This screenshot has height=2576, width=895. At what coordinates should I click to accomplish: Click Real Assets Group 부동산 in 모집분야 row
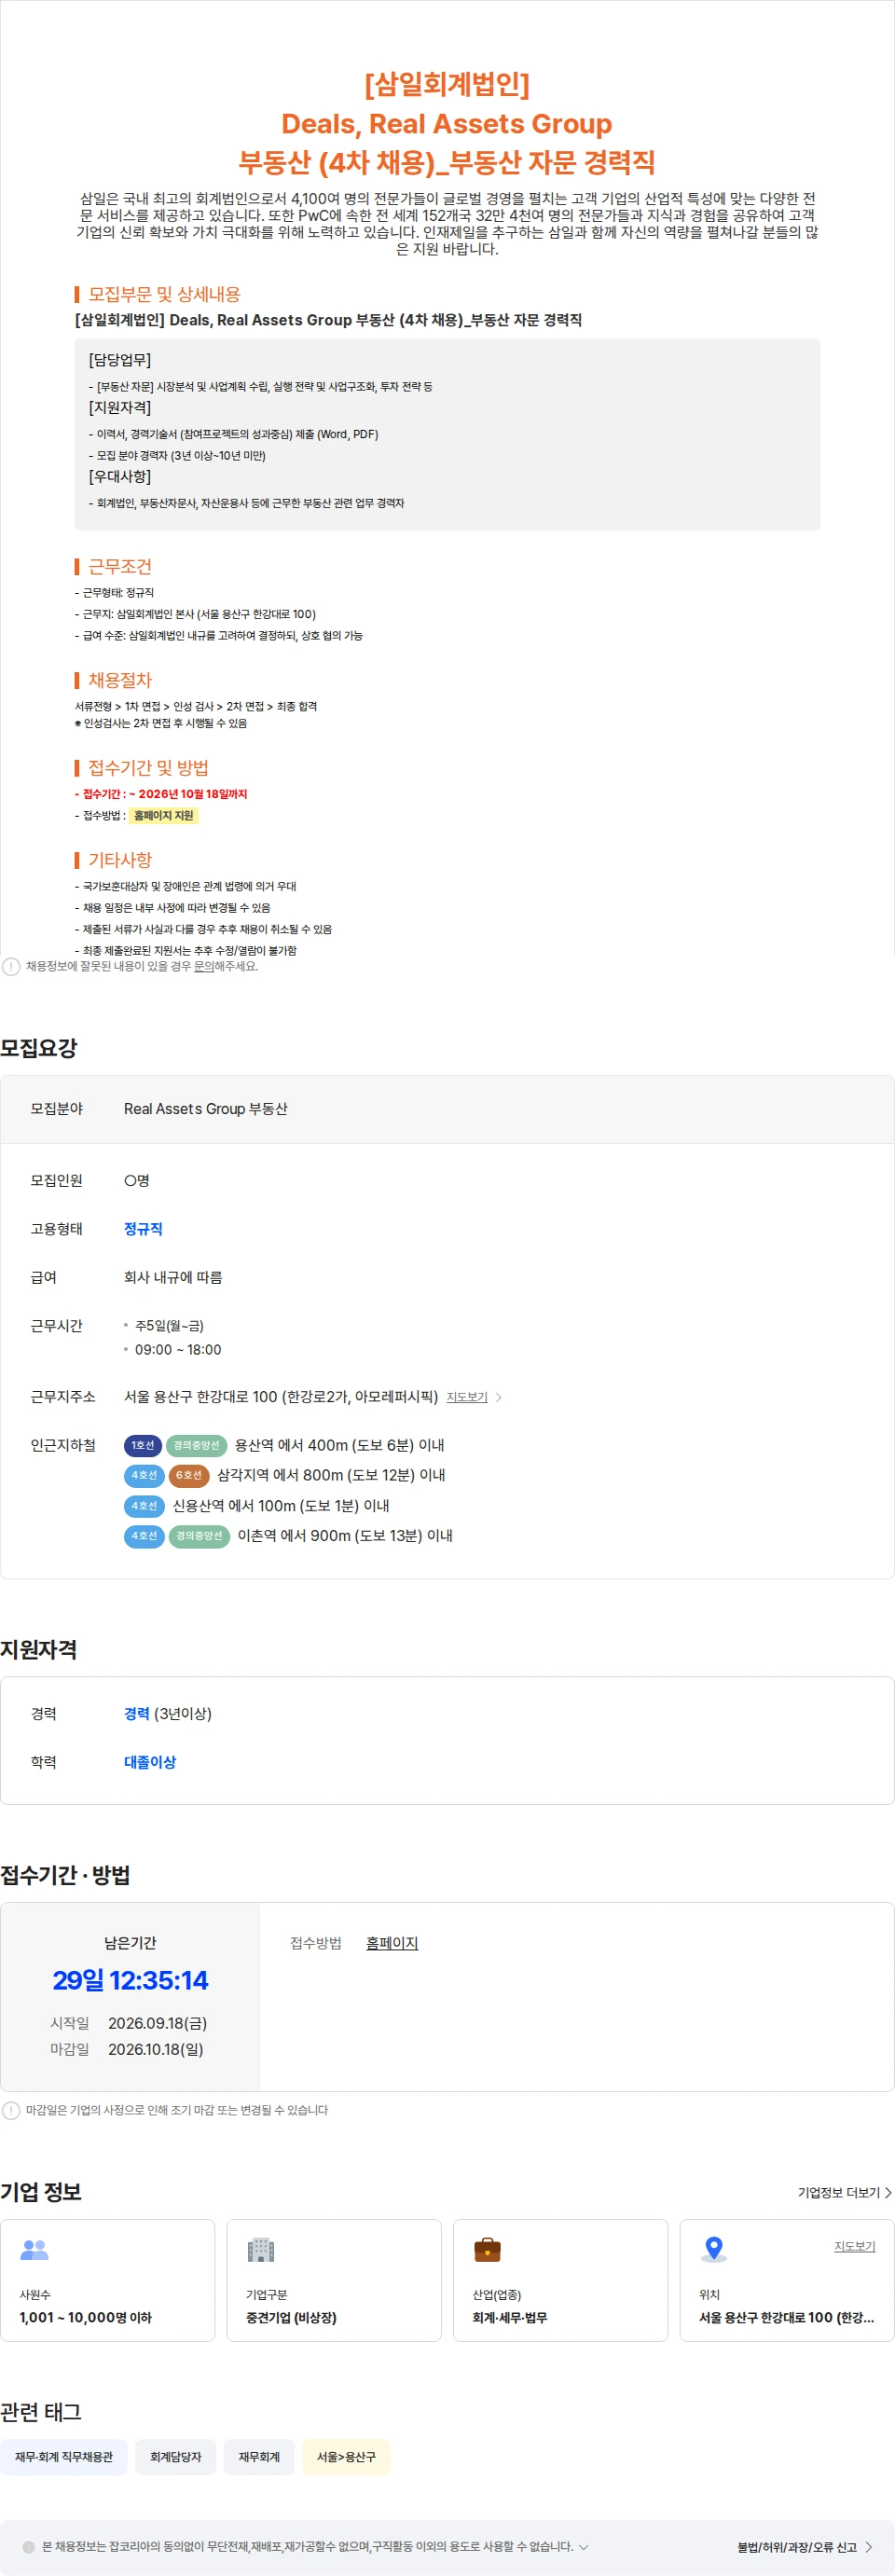point(206,1109)
